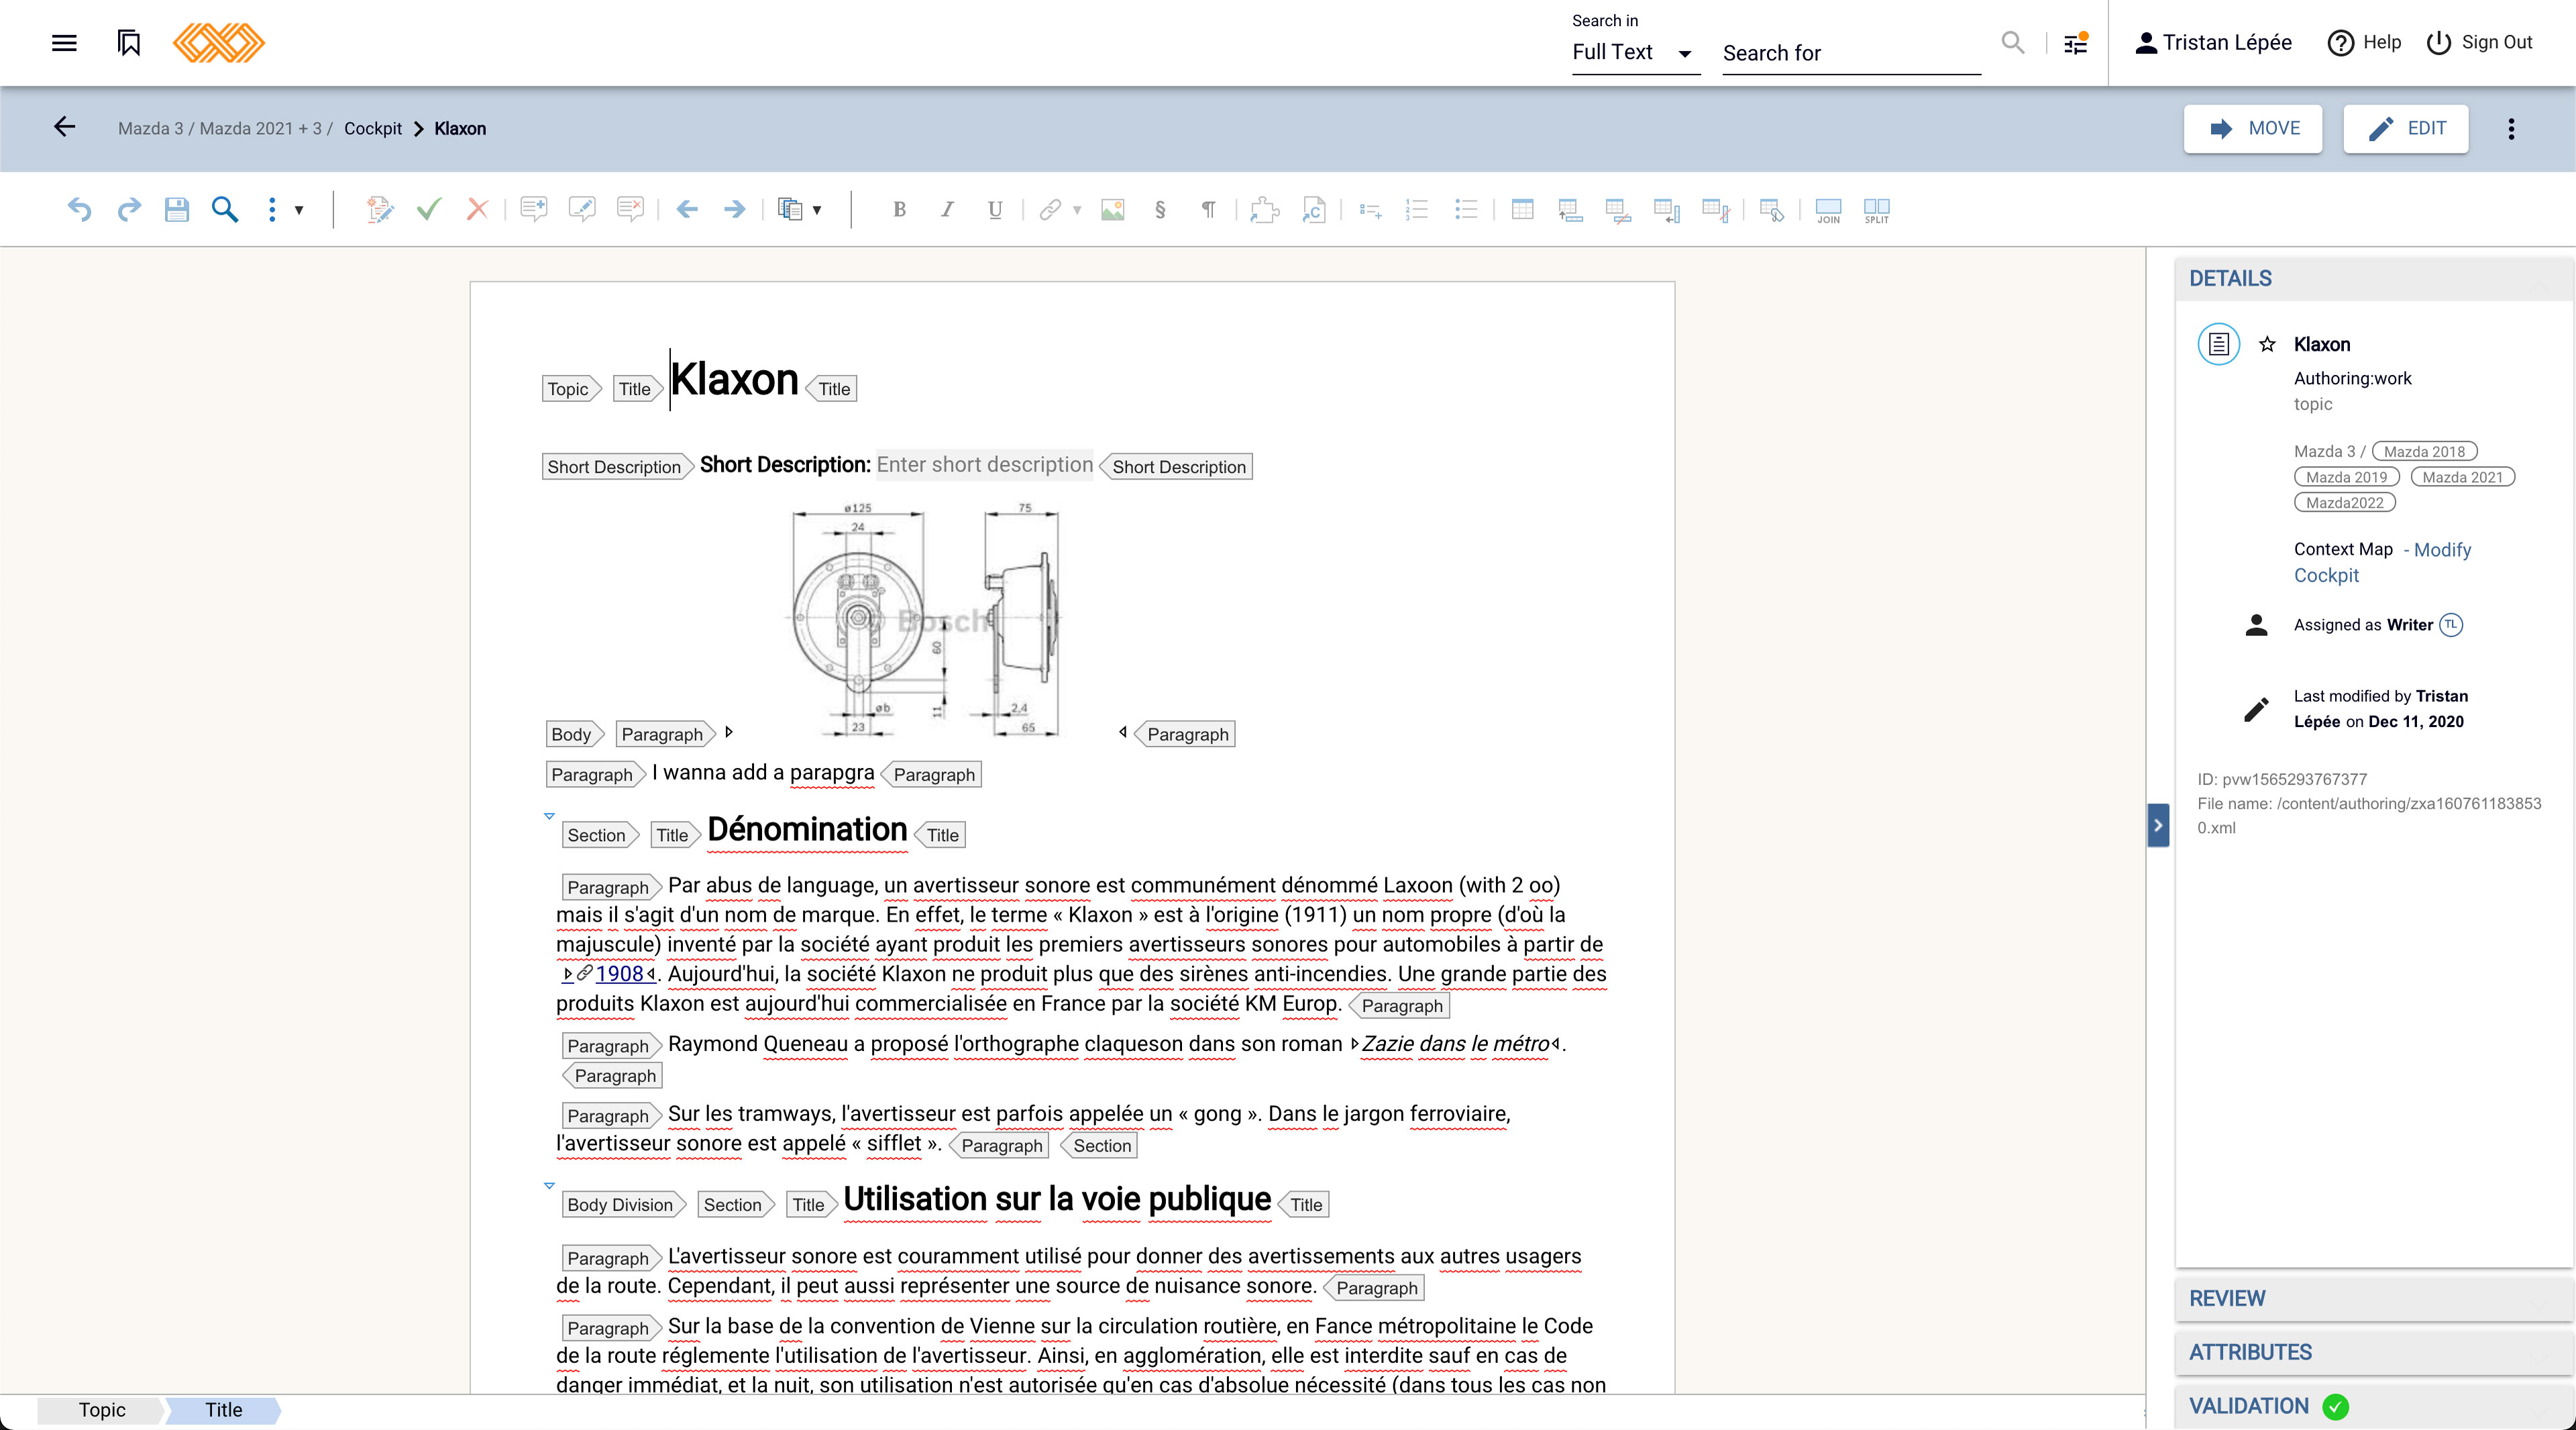The image size is (2576, 1430).
Task: Insert a paragraph with pilcrow icon
Action: click(1209, 209)
